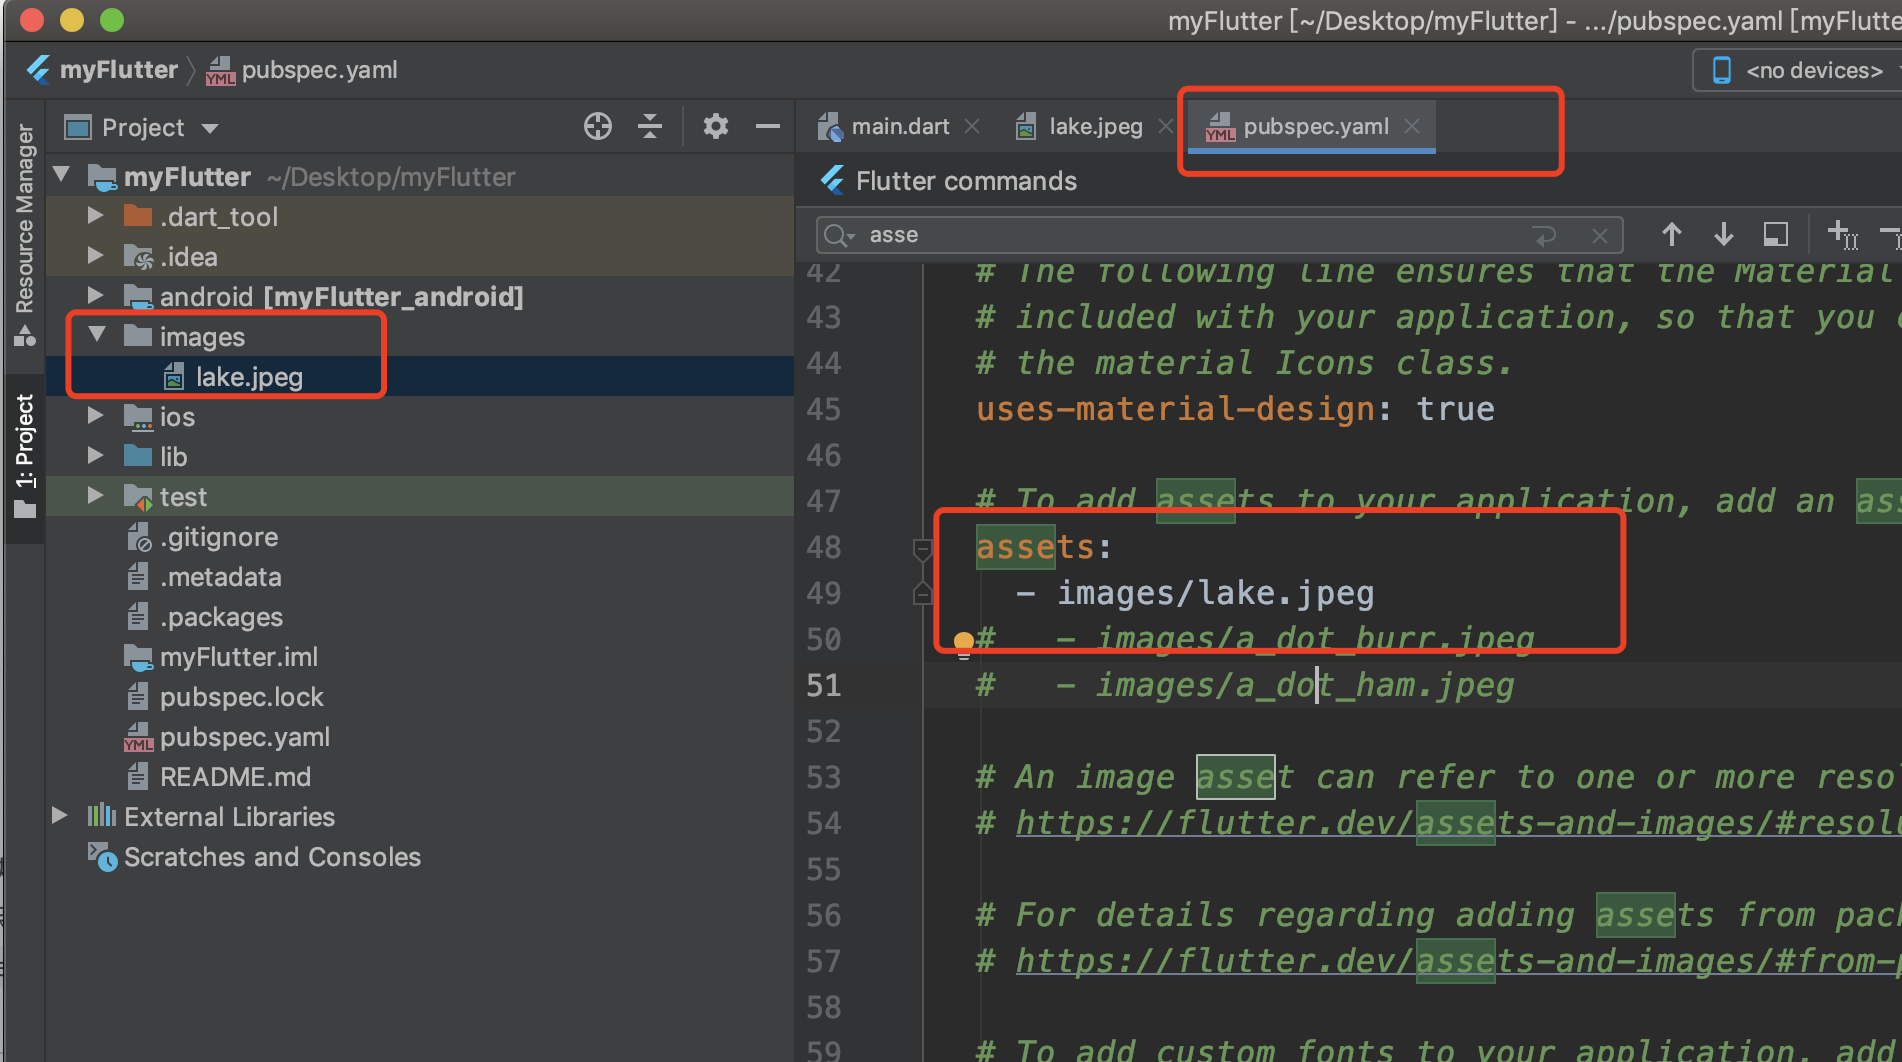Click the macOS green zoom window button

coord(112,19)
